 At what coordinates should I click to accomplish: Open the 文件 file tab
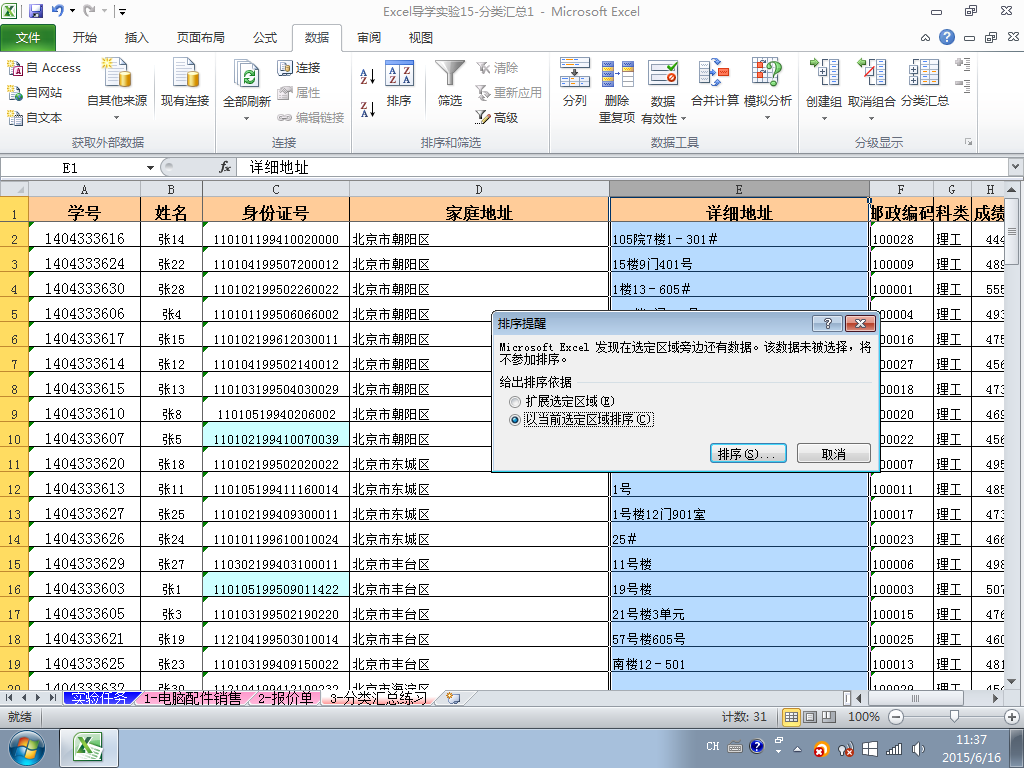[x=28, y=37]
